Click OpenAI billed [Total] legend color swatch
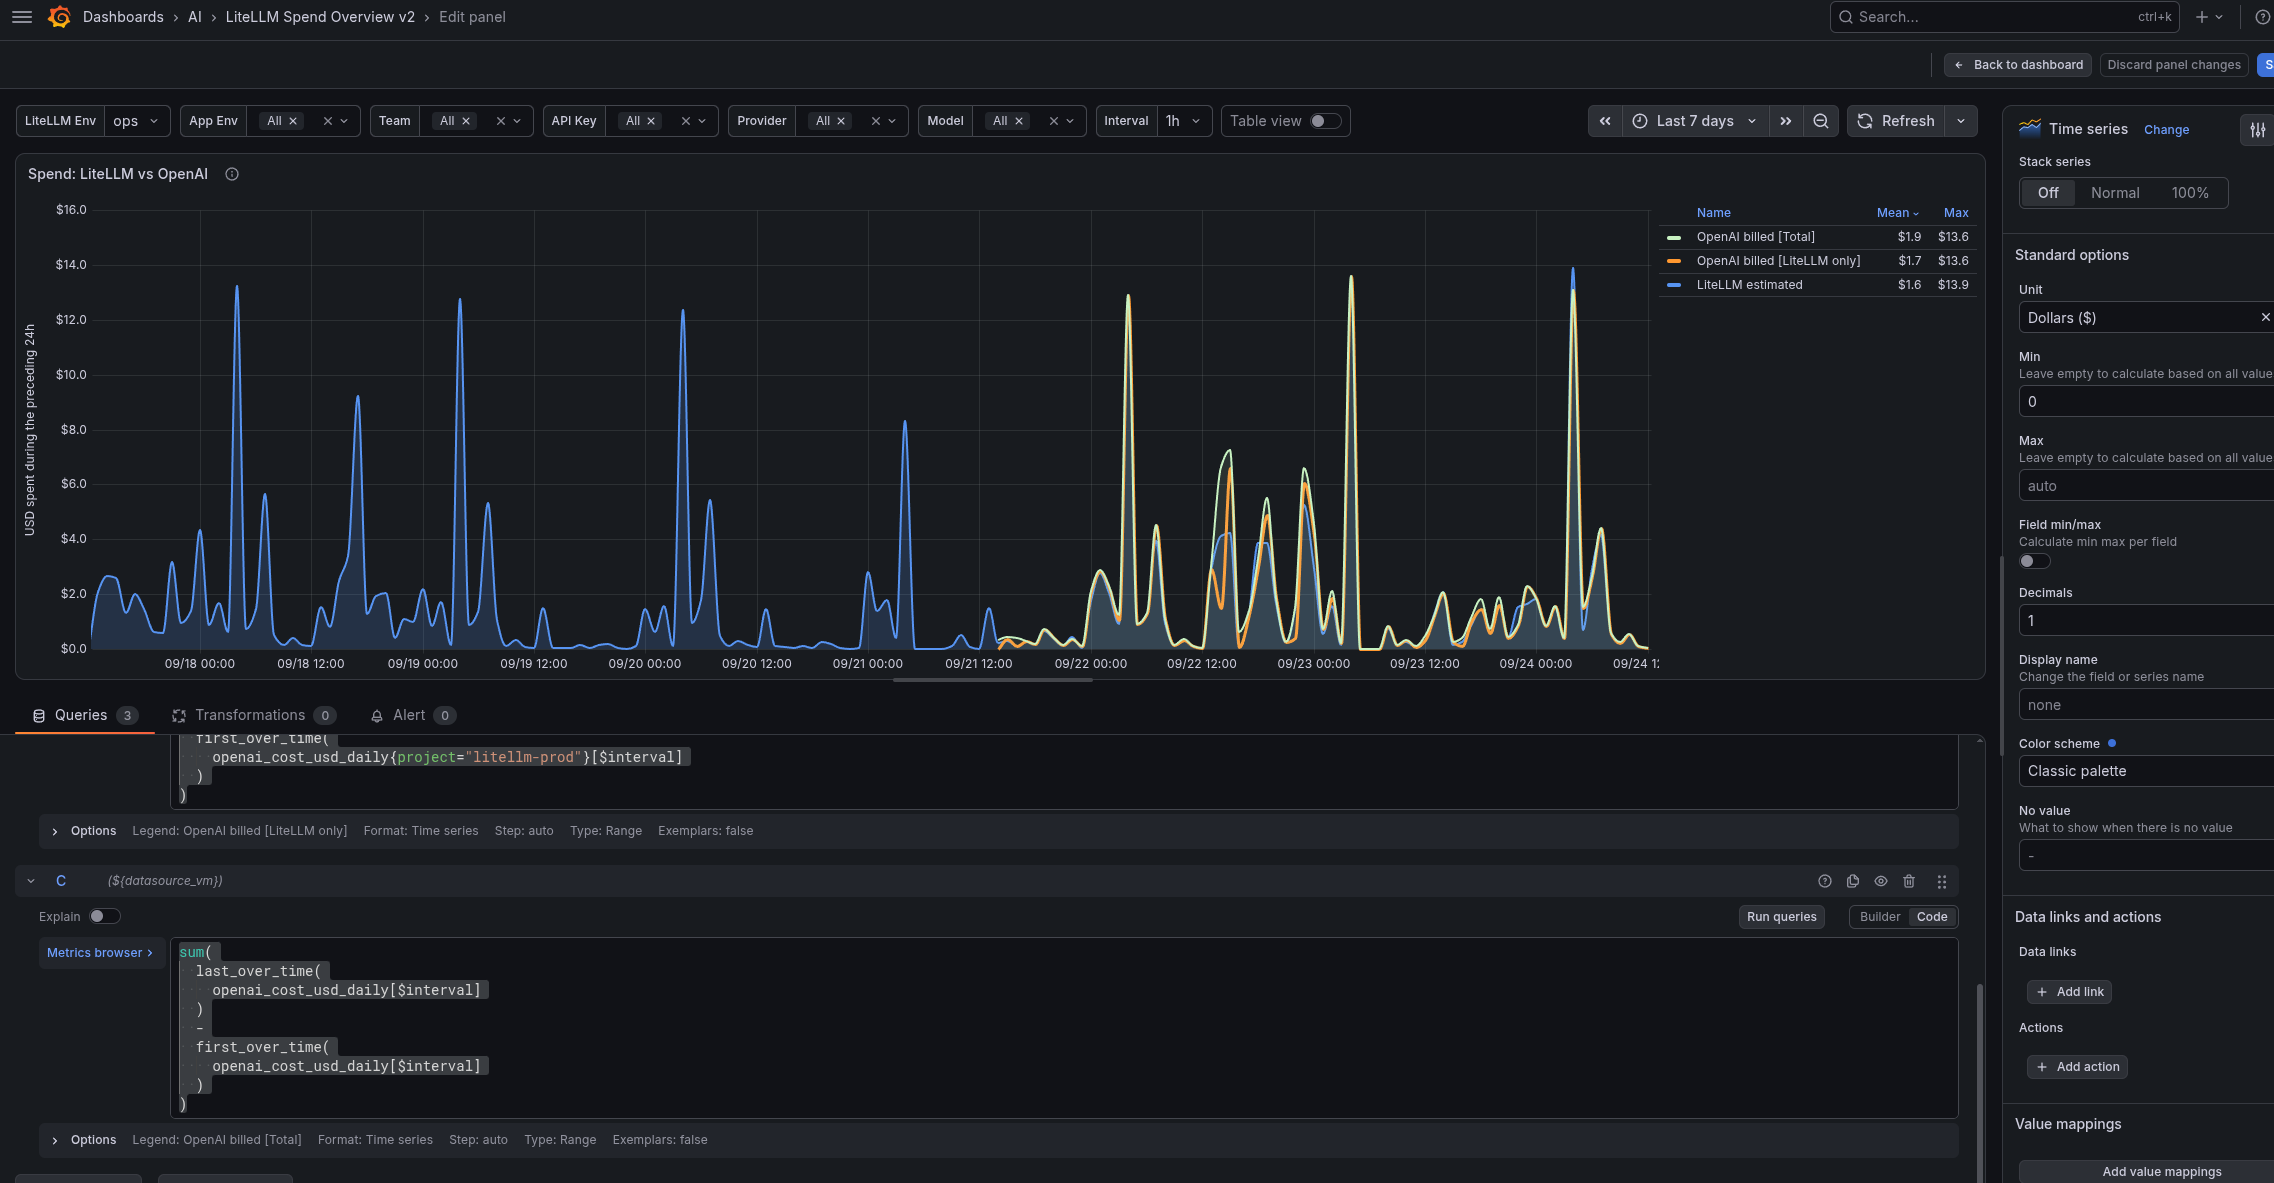2274x1183 pixels. [x=1674, y=238]
